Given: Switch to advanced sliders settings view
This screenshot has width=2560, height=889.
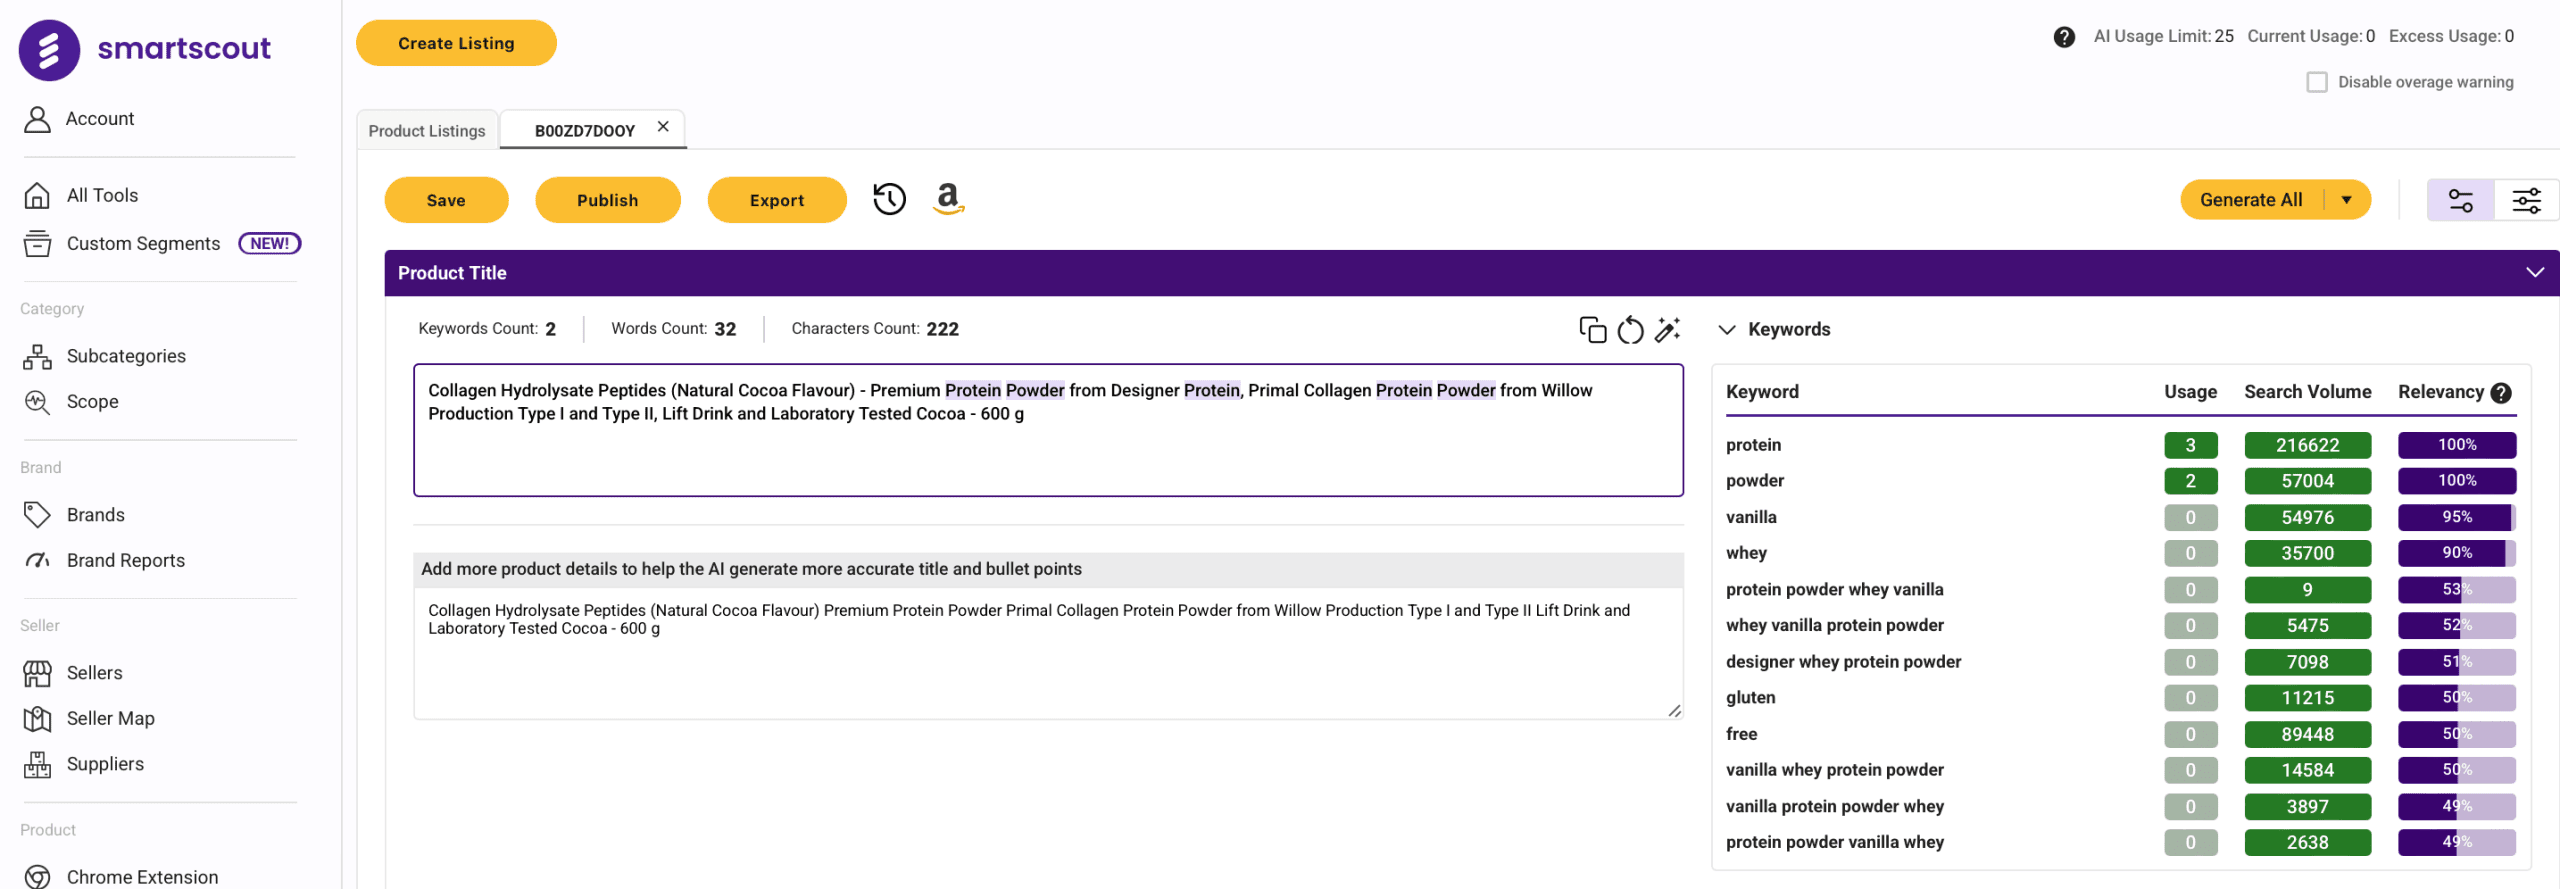Looking at the screenshot, I should coord(2526,200).
